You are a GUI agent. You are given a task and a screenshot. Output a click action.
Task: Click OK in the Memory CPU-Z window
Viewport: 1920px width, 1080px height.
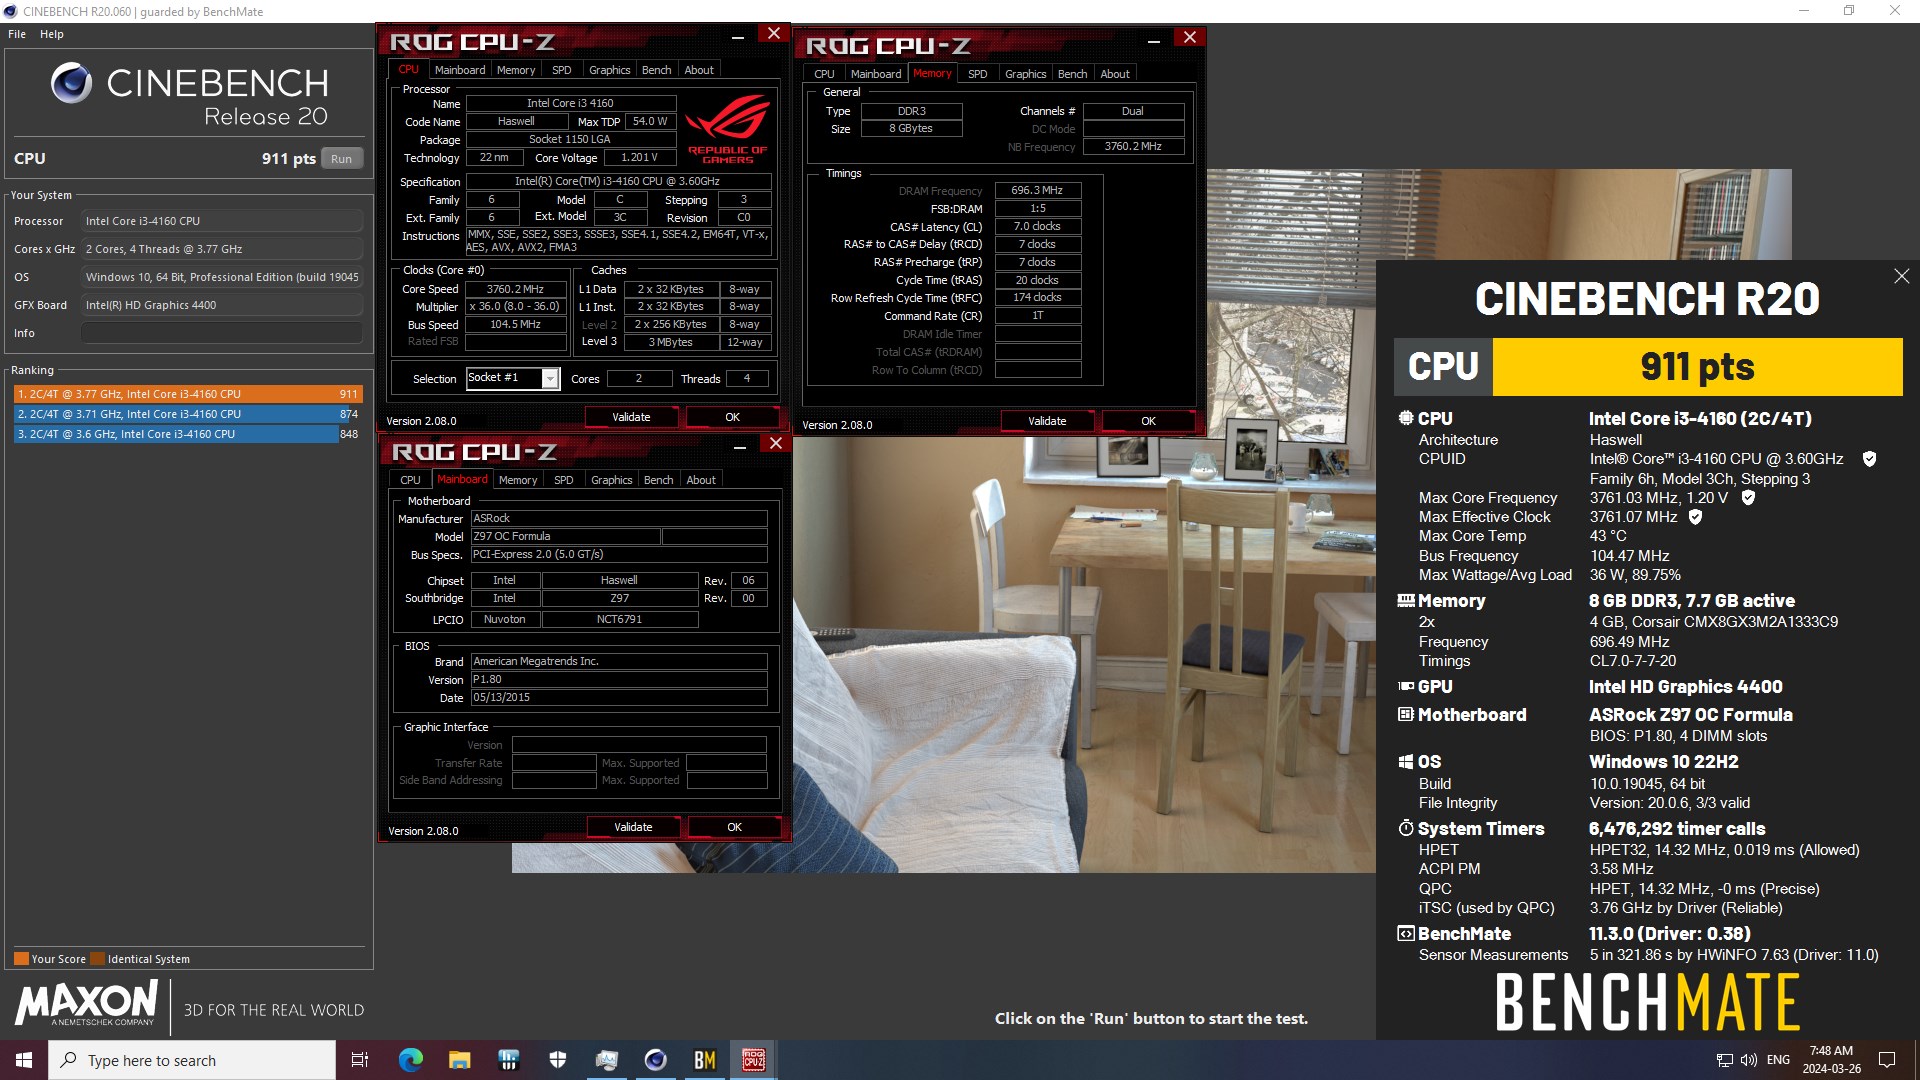tap(1148, 421)
